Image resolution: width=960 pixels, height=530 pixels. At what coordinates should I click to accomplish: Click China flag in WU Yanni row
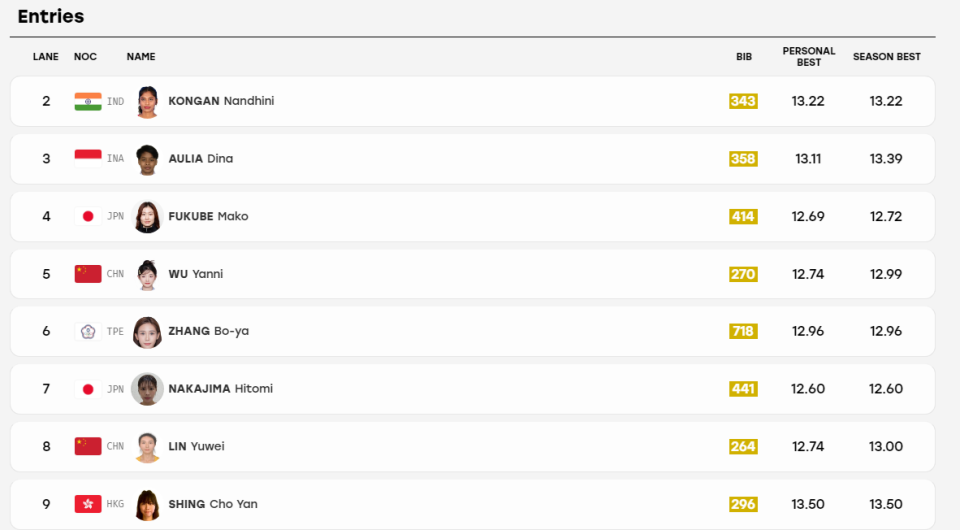[88, 274]
